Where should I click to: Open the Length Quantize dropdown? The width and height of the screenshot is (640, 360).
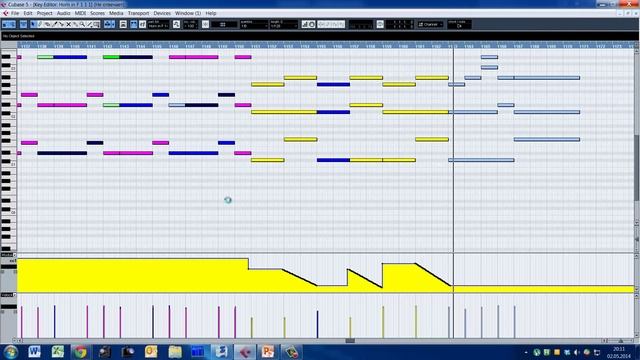click(x=284, y=24)
